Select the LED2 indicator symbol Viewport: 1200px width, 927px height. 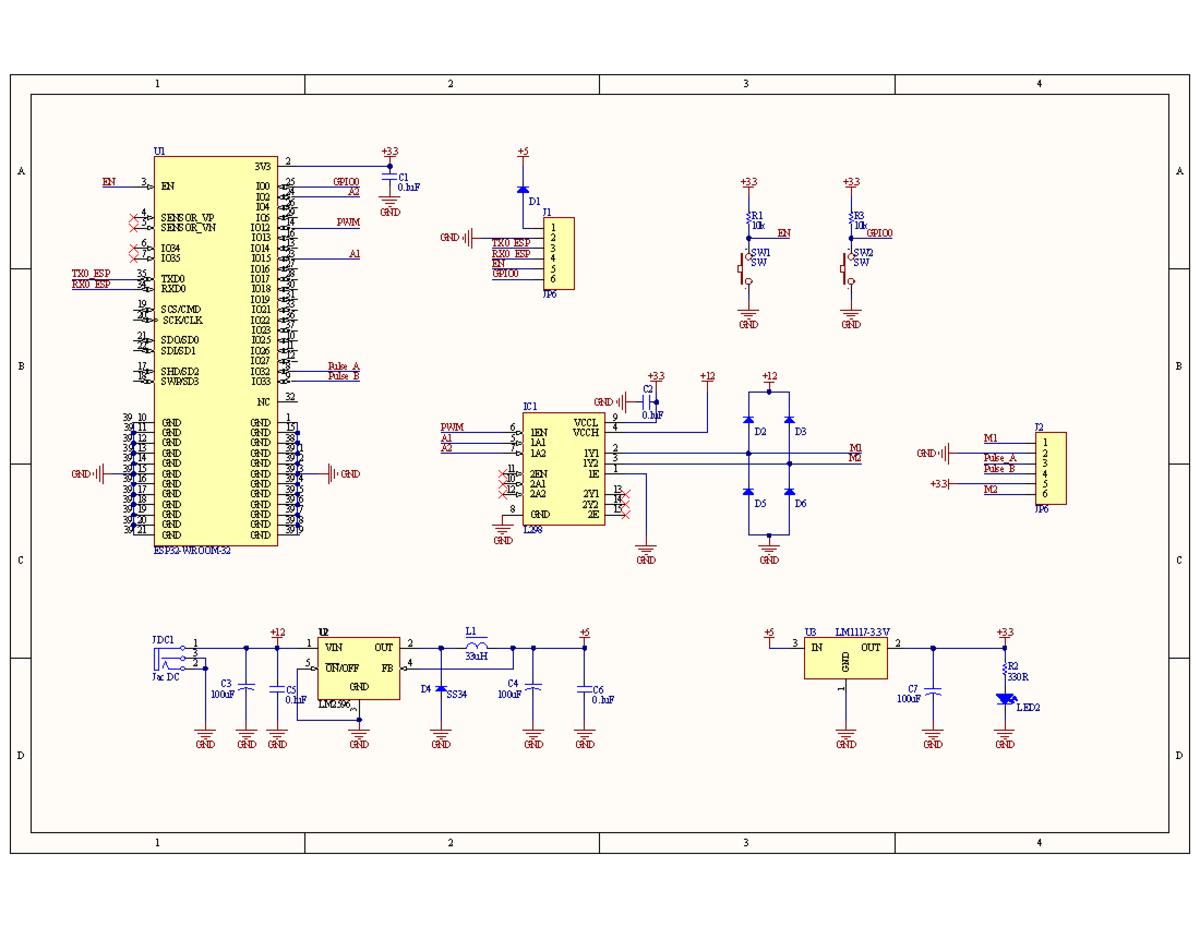1005,700
